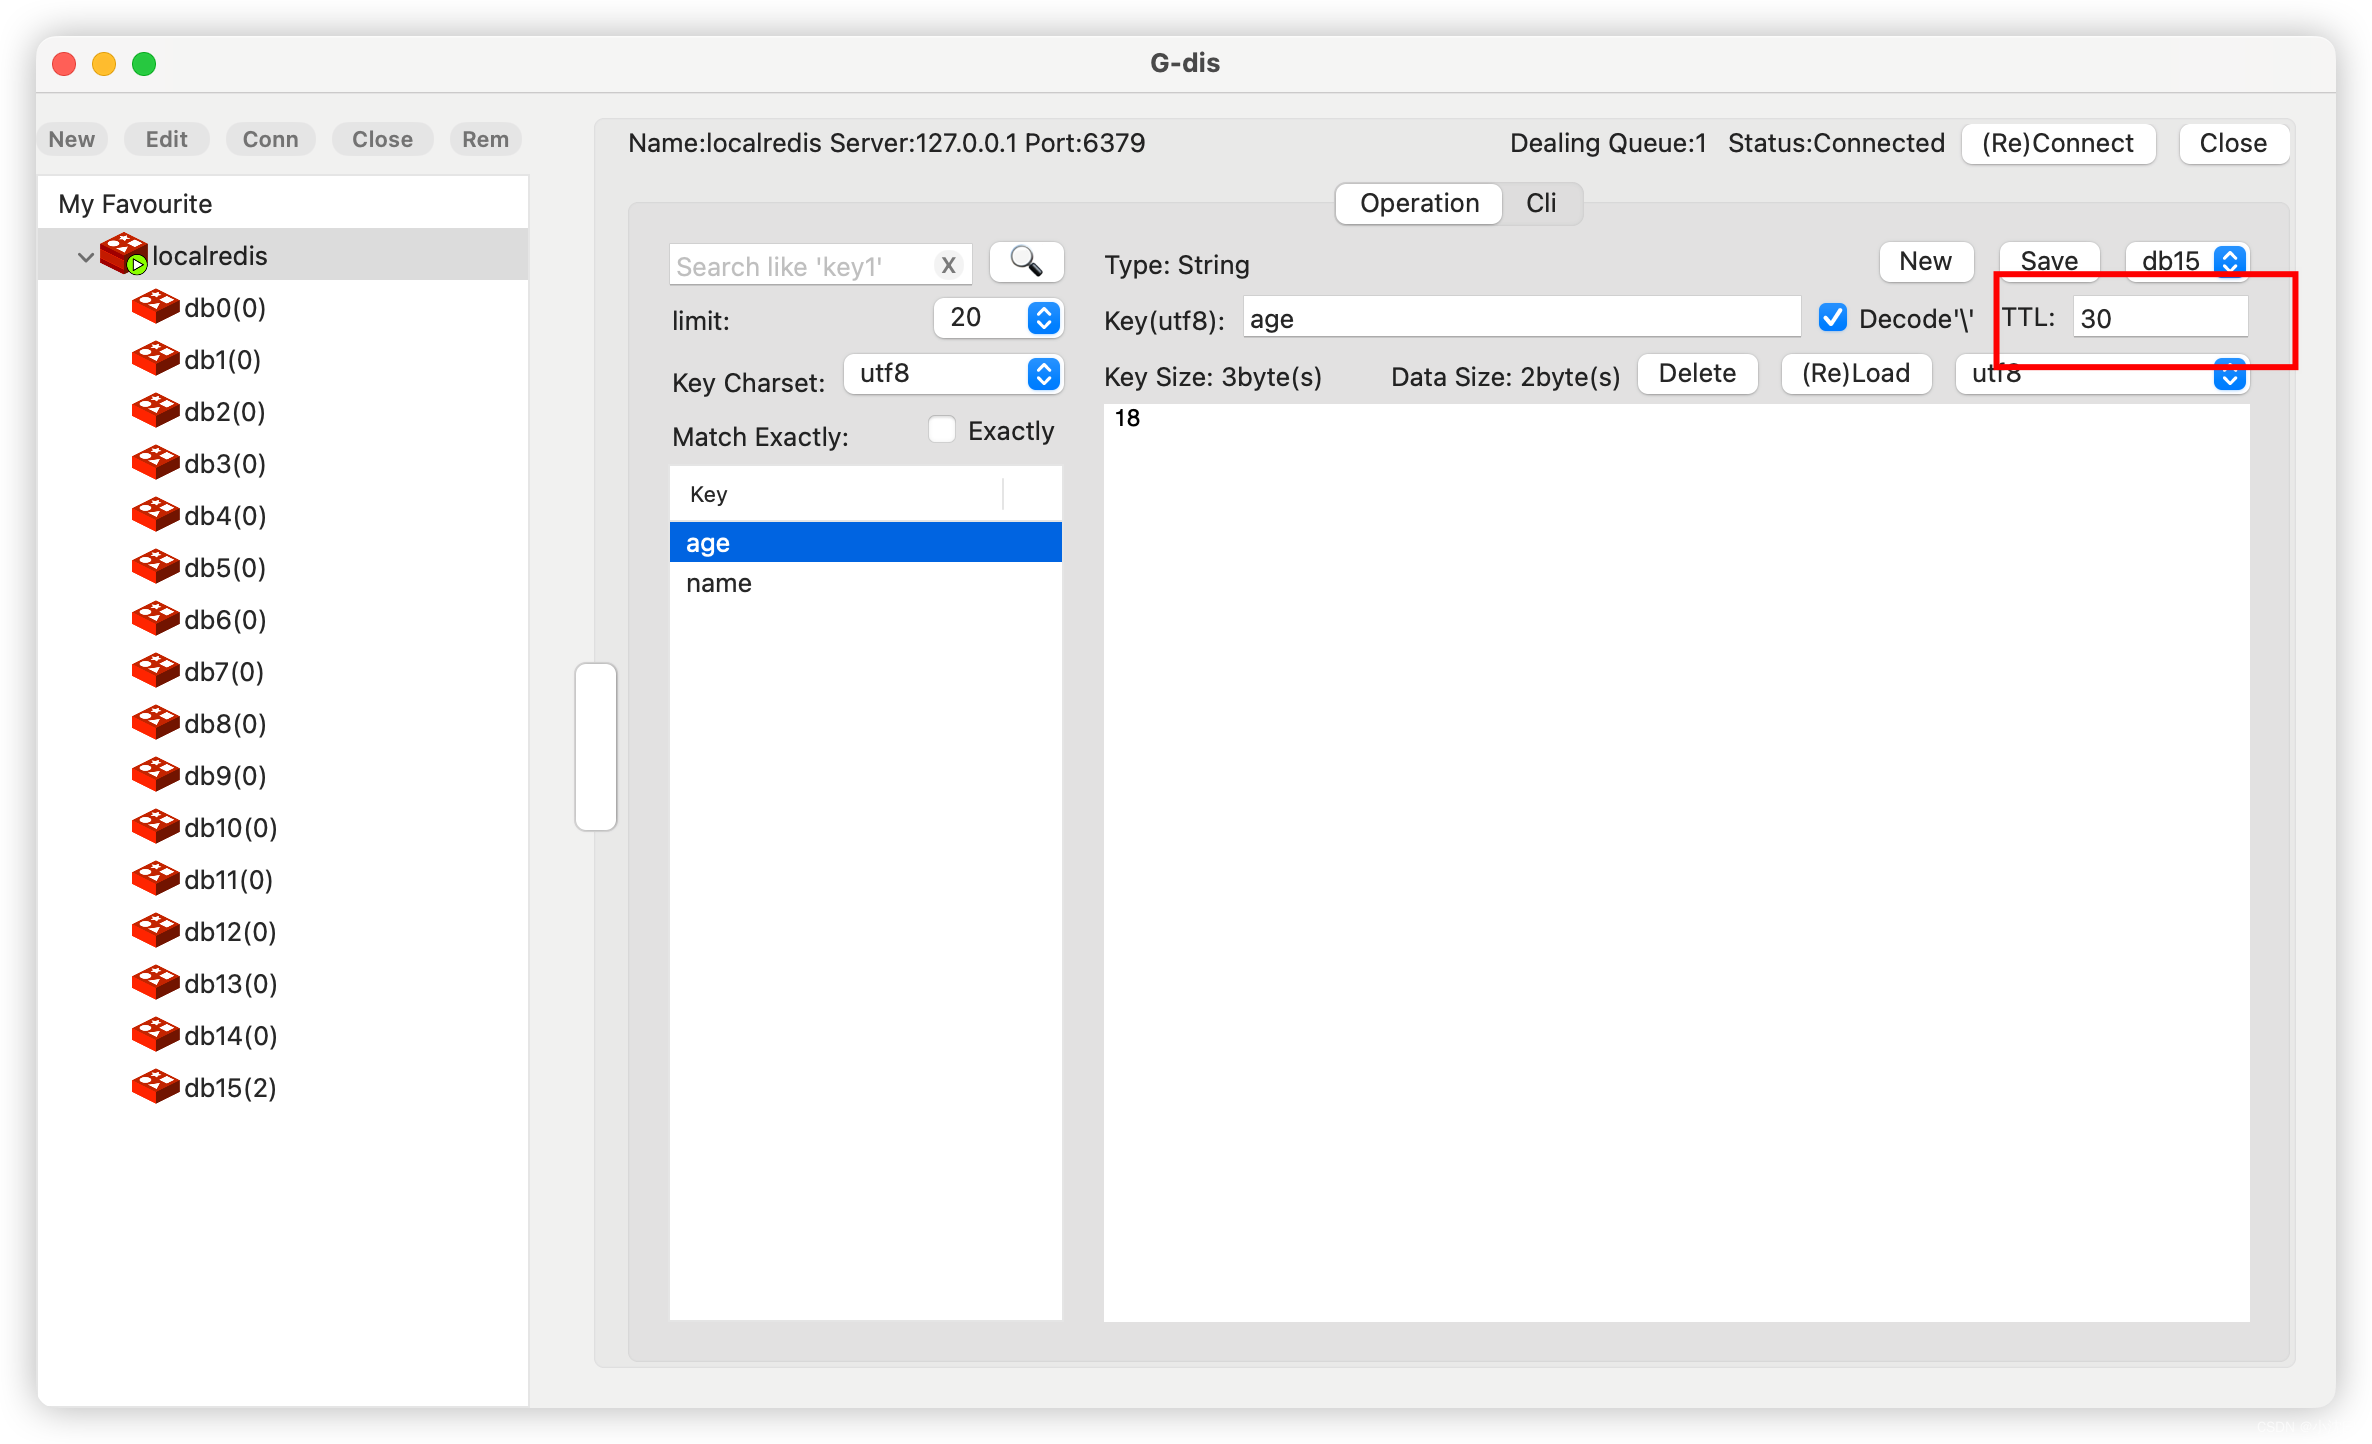Click the value text area showing 18
2372x1444 pixels.
[x=1676, y=862]
